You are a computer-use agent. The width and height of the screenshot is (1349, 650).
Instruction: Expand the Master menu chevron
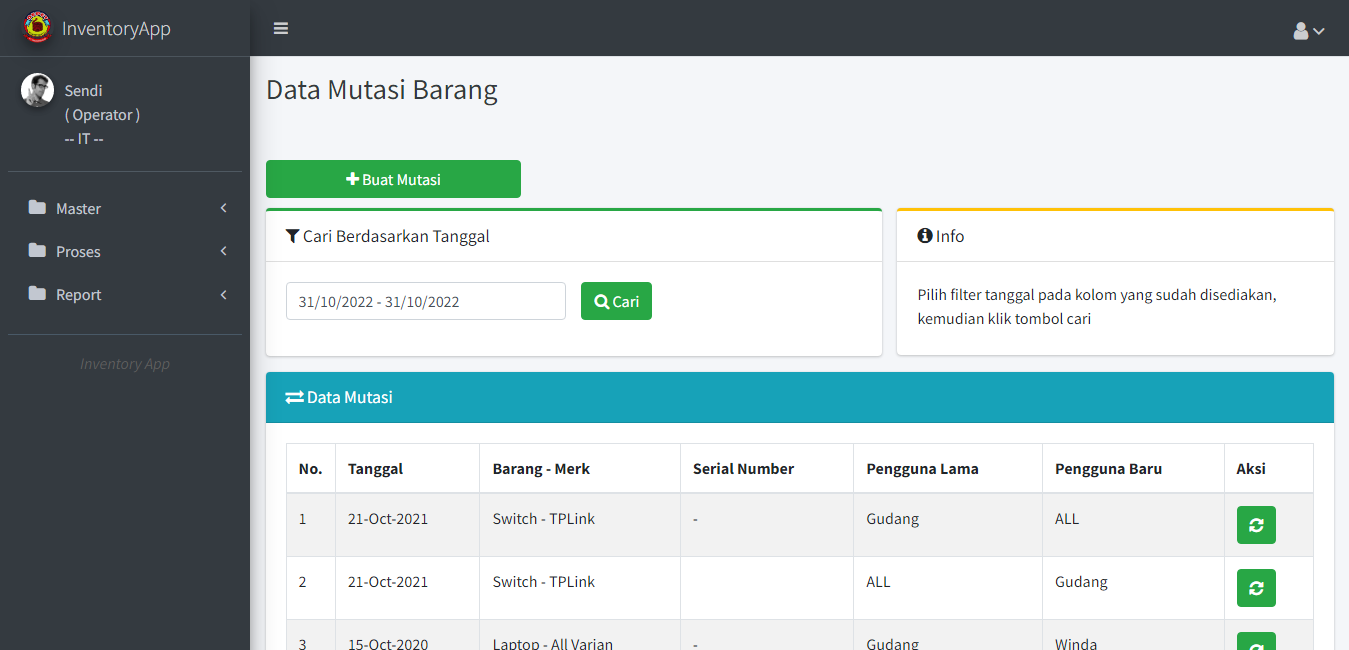click(224, 208)
